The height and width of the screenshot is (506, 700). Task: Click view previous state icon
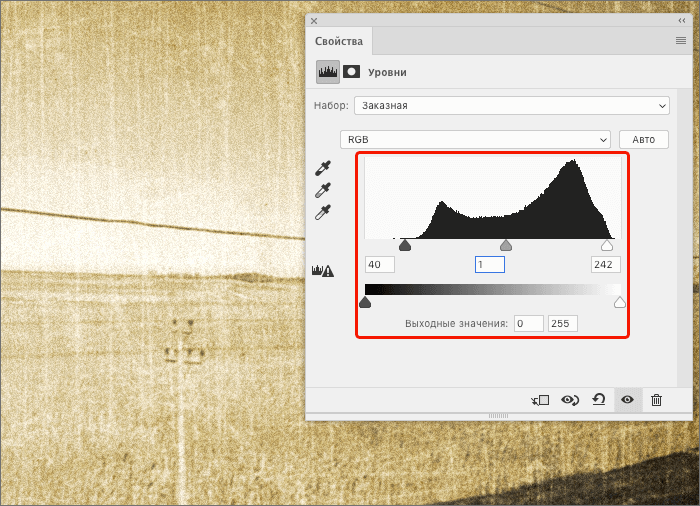(570, 400)
